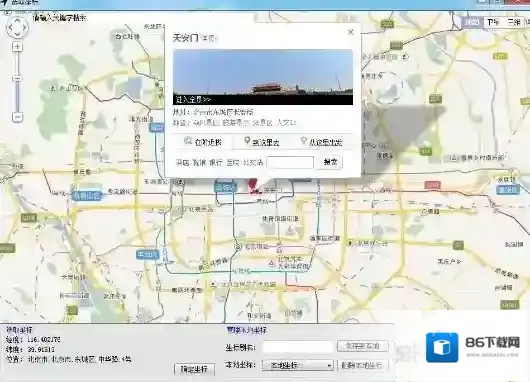Click the 保存到本地 button
The image size is (530, 382).
(362, 346)
